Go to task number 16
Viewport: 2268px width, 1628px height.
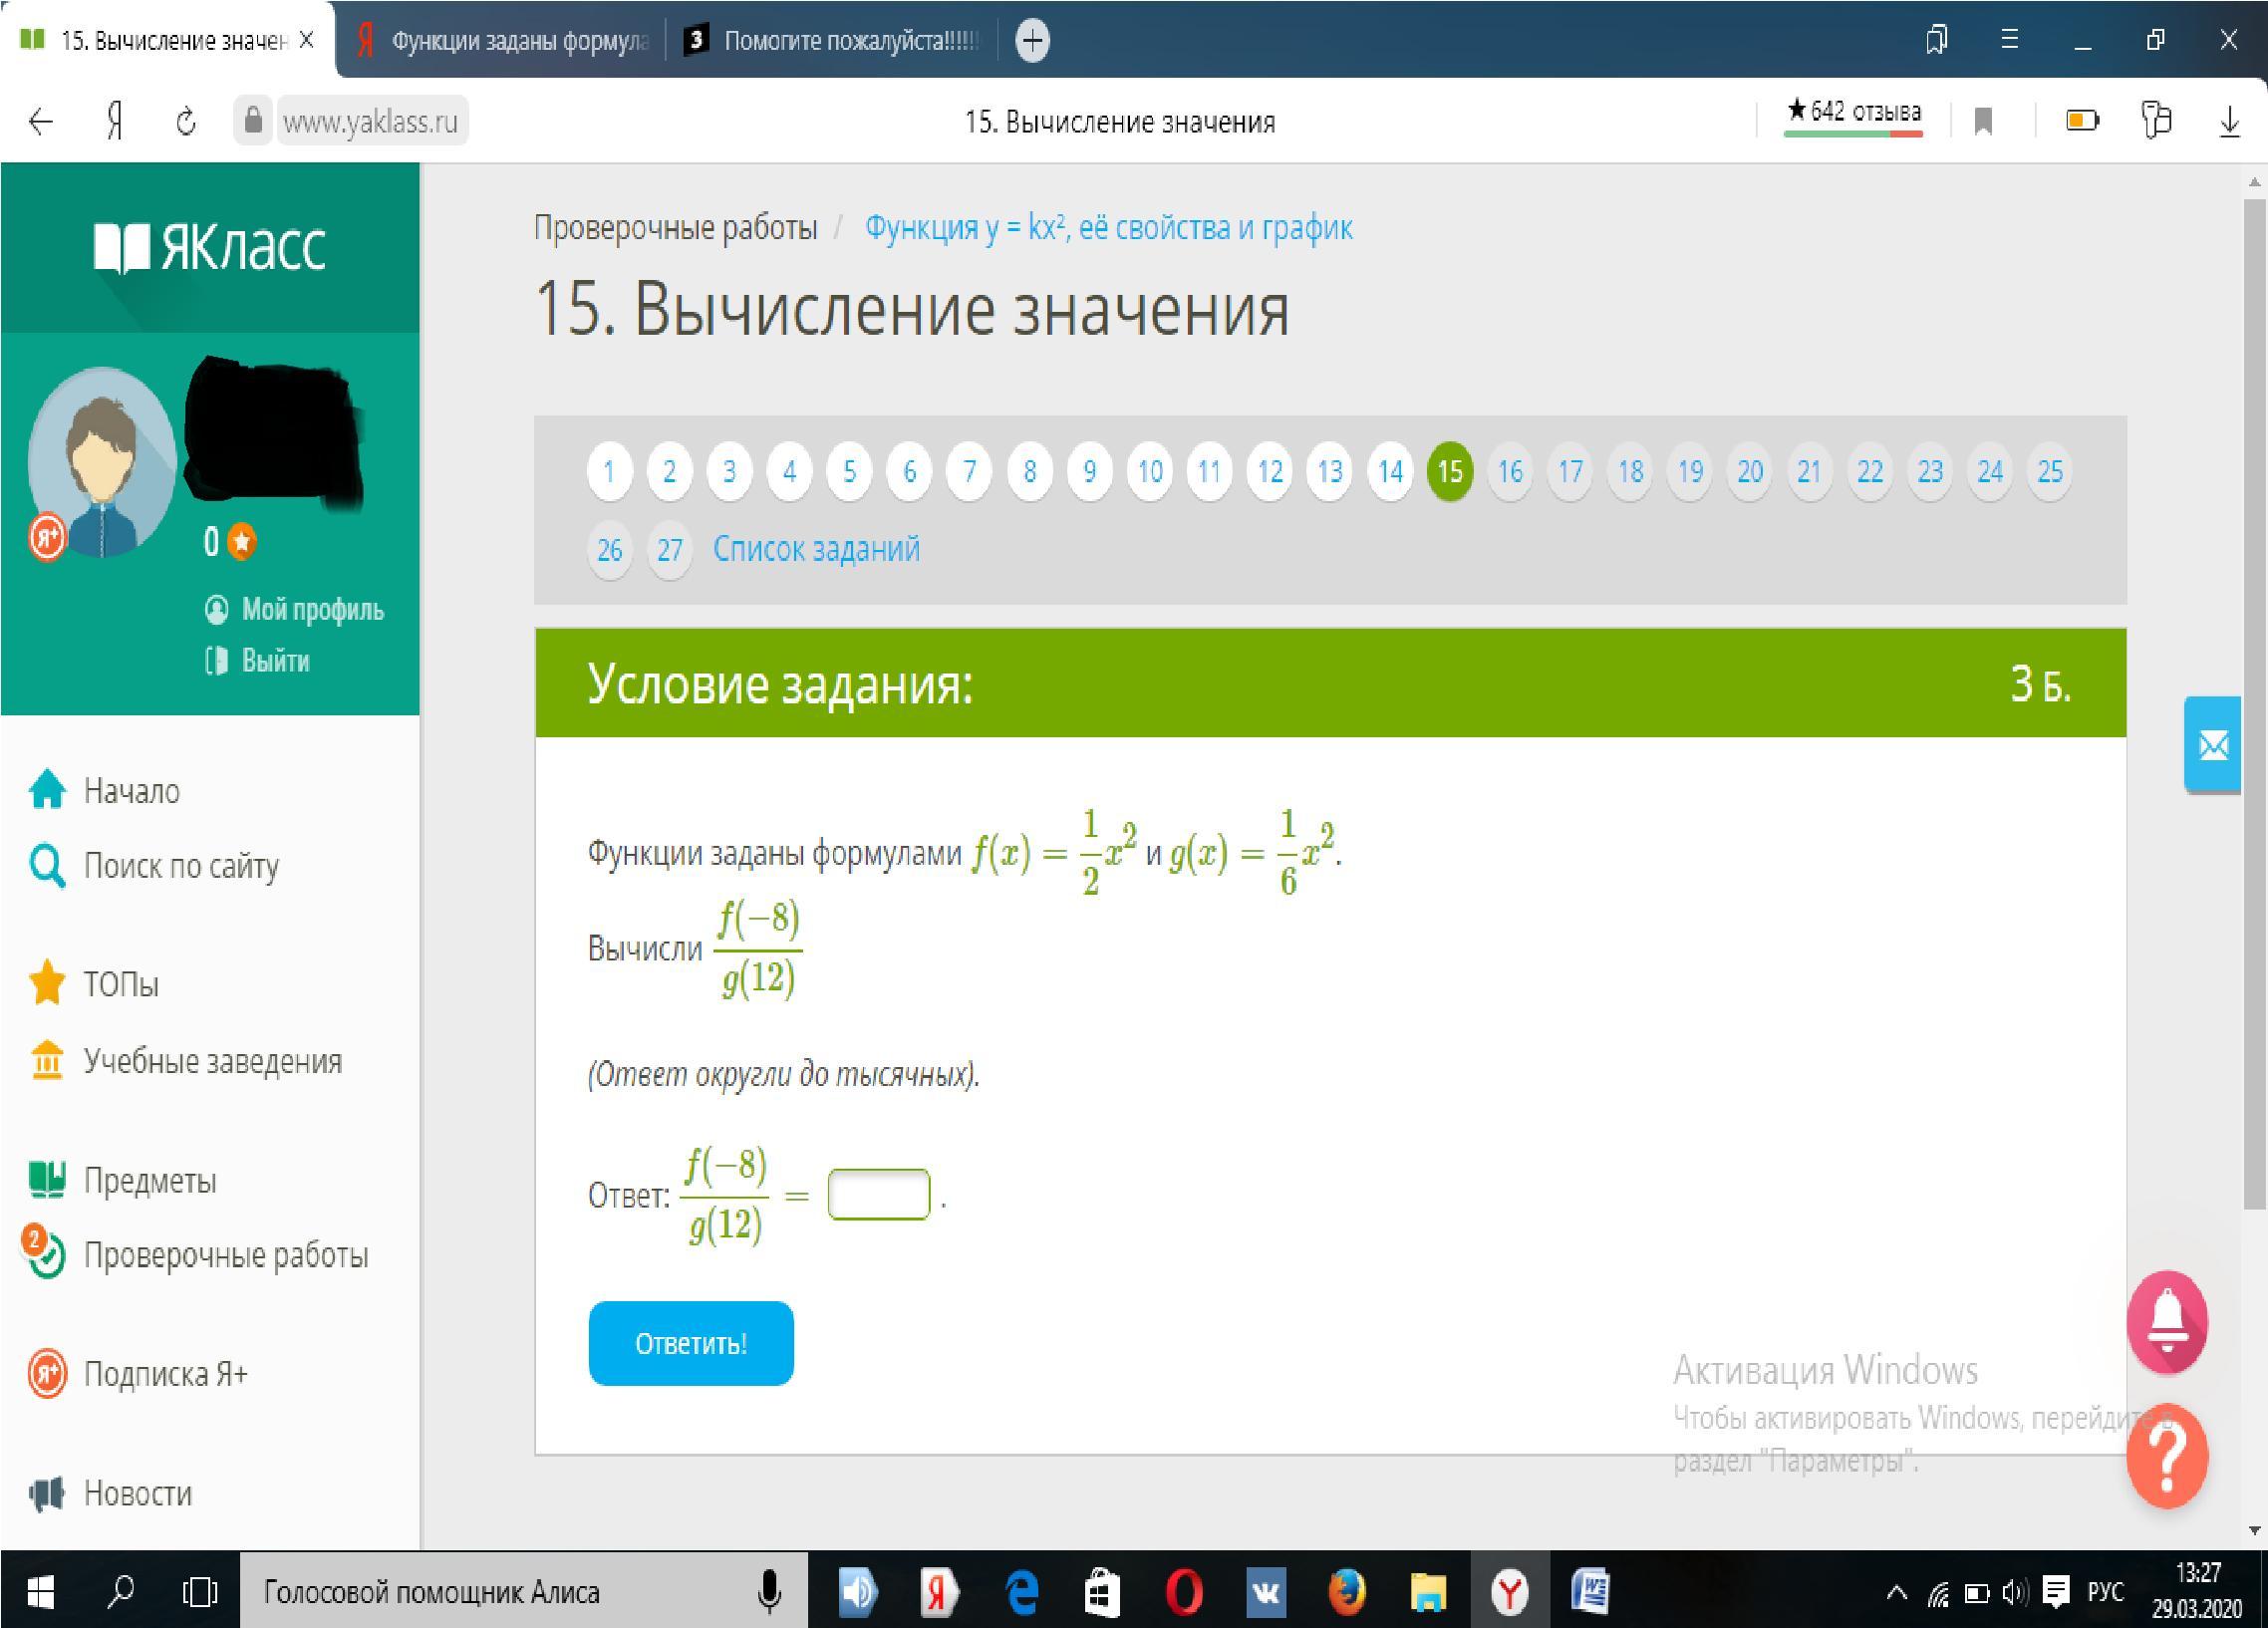click(1509, 471)
